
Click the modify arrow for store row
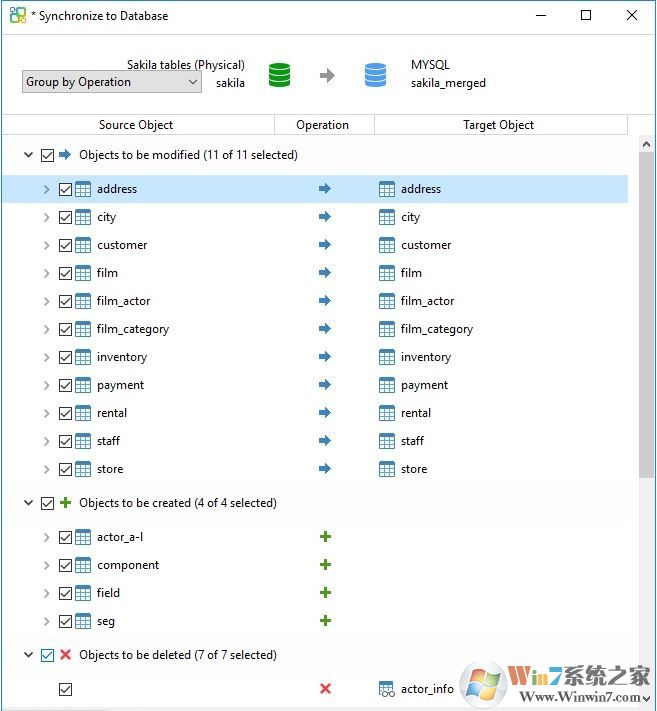coord(325,469)
